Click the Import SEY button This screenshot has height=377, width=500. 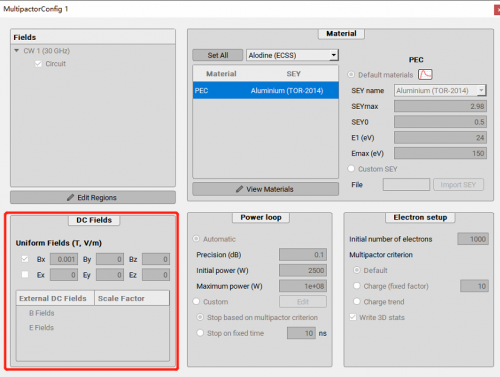(458, 185)
